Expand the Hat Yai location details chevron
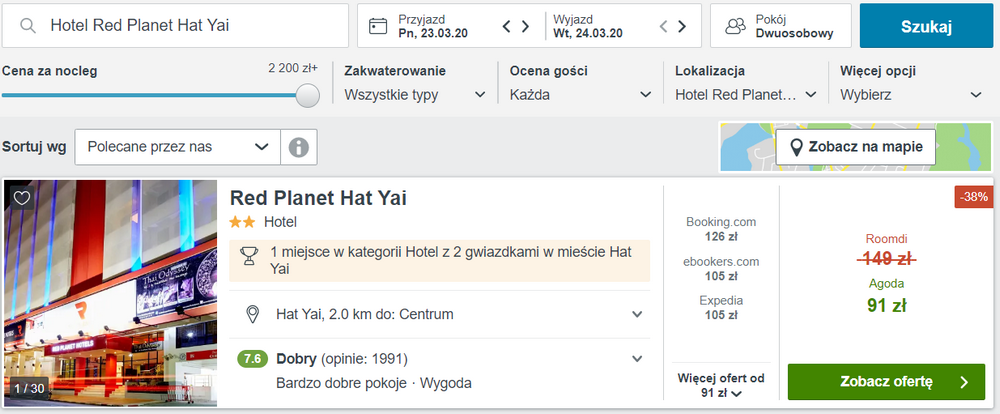Image resolution: width=1000 pixels, height=414 pixels. (636, 314)
